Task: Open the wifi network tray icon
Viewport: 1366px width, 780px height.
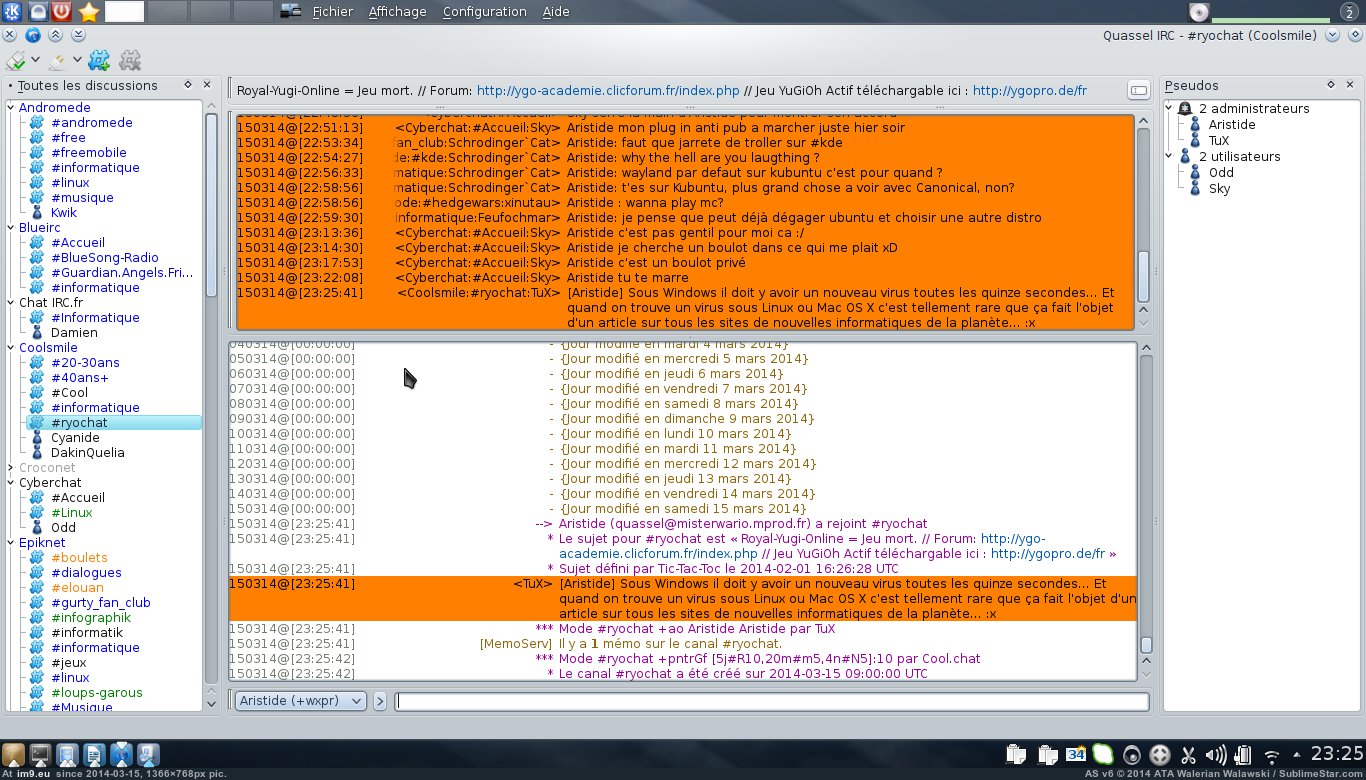Action: click(1272, 756)
